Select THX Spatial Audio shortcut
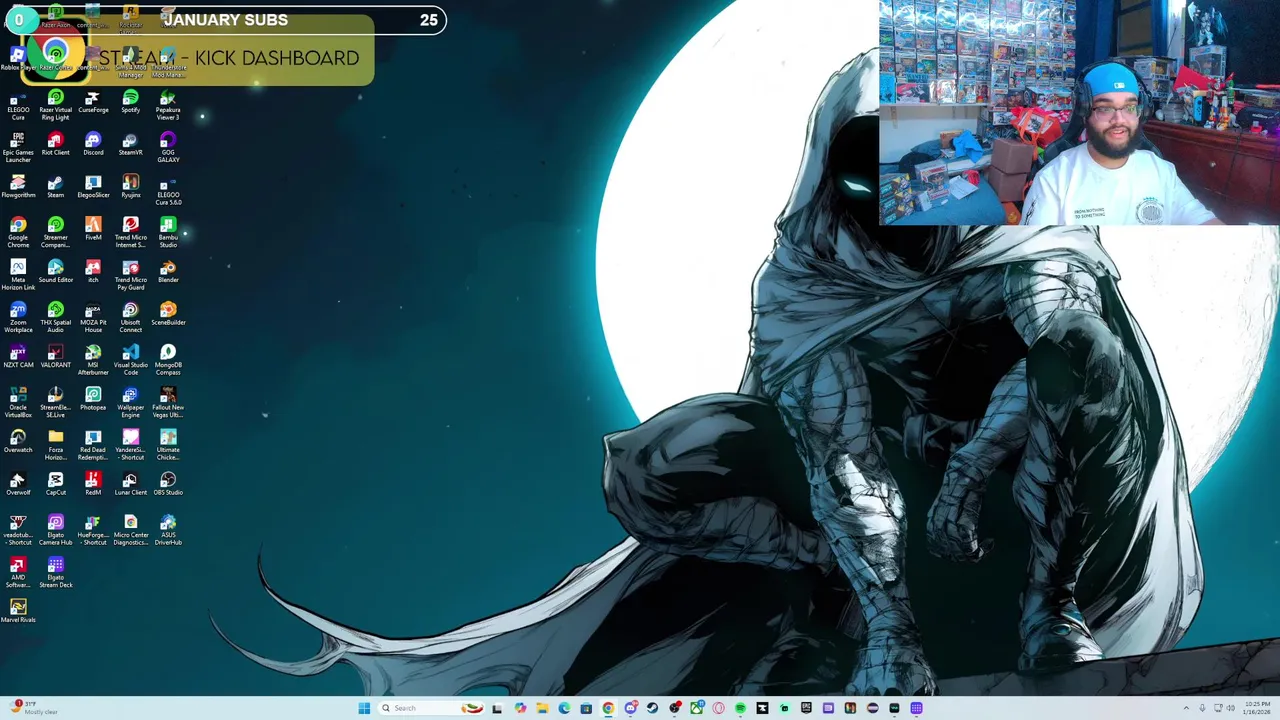 (55, 317)
